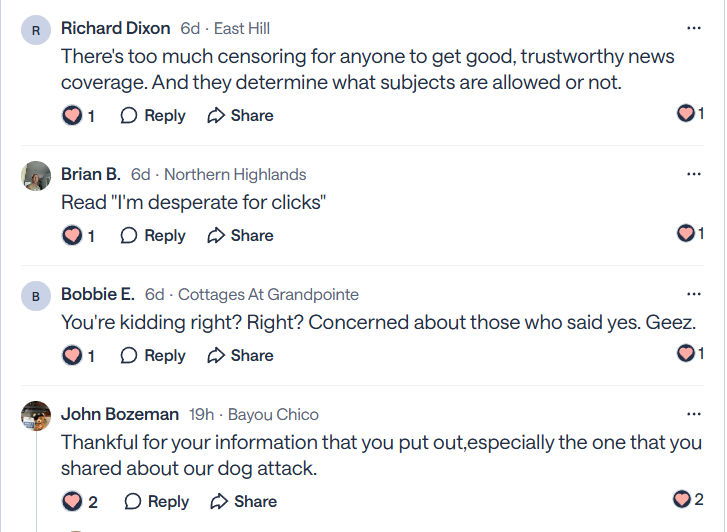Screen dimensions: 727x532
Task: Reply to Richard Dixon's comment
Action: [153, 116]
